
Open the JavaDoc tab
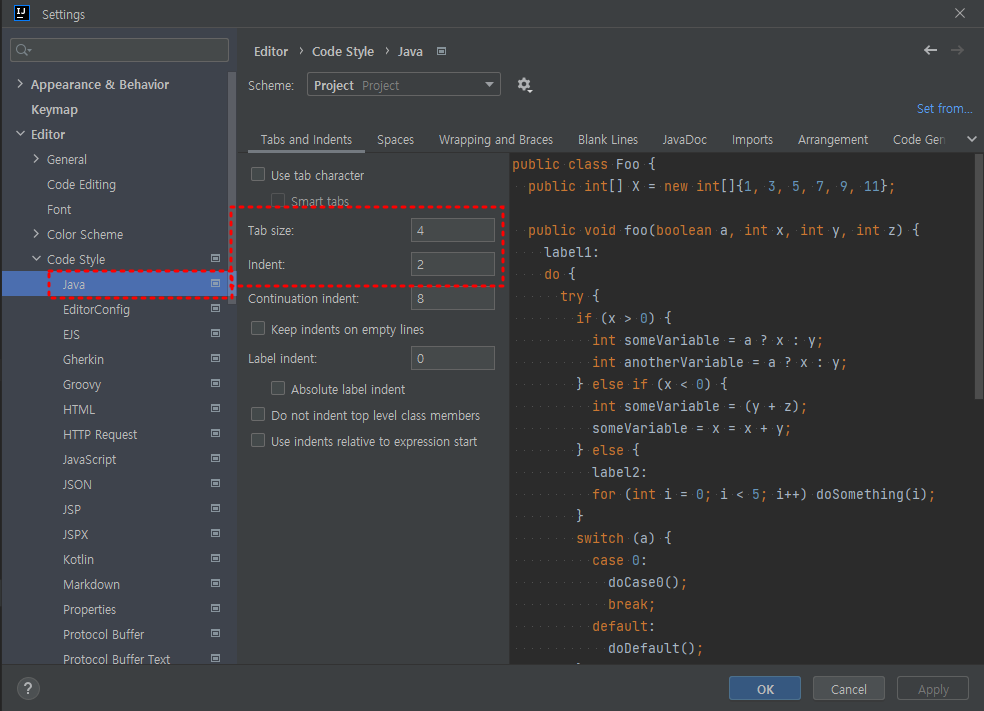tap(685, 139)
